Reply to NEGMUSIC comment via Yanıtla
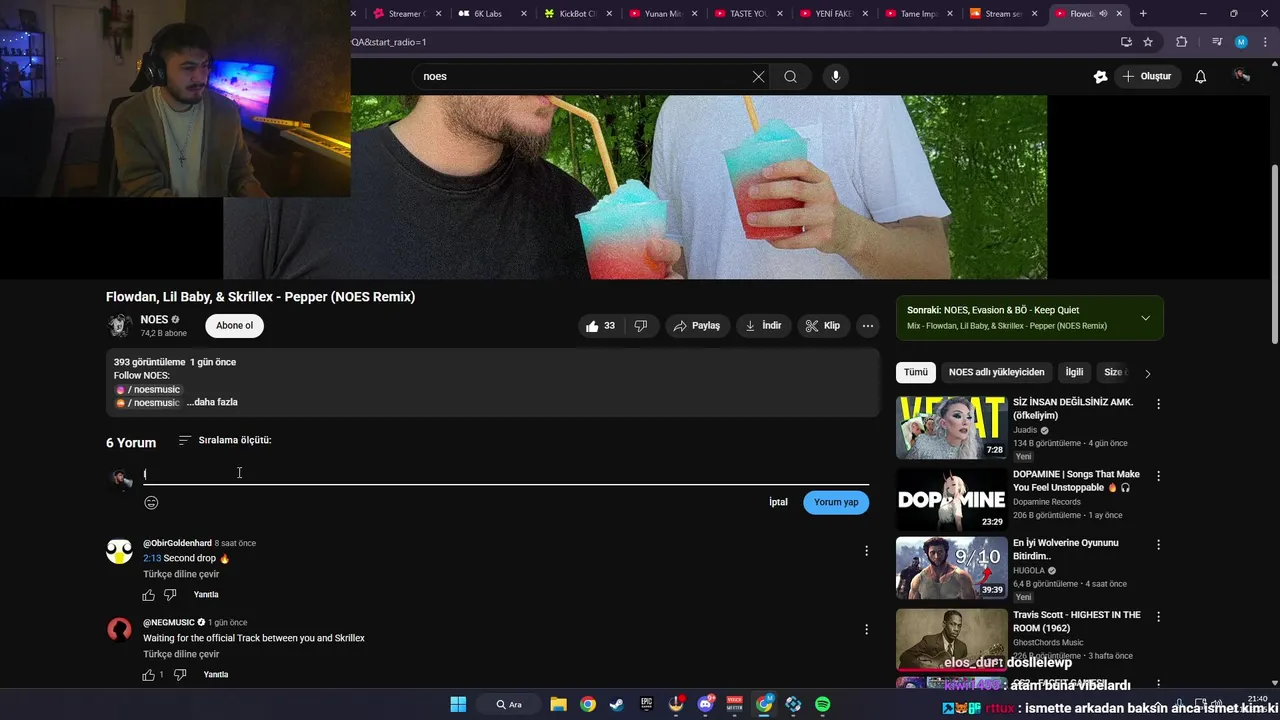The image size is (1280, 720). click(x=216, y=675)
